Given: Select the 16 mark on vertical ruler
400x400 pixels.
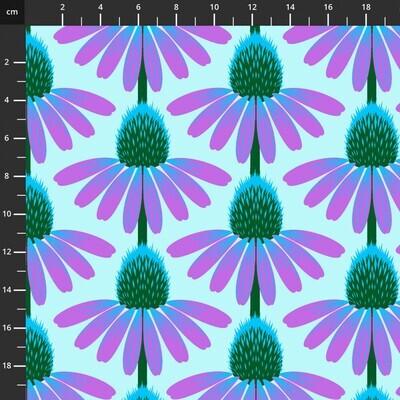Looking at the screenshot, I should tap(7, 328).
